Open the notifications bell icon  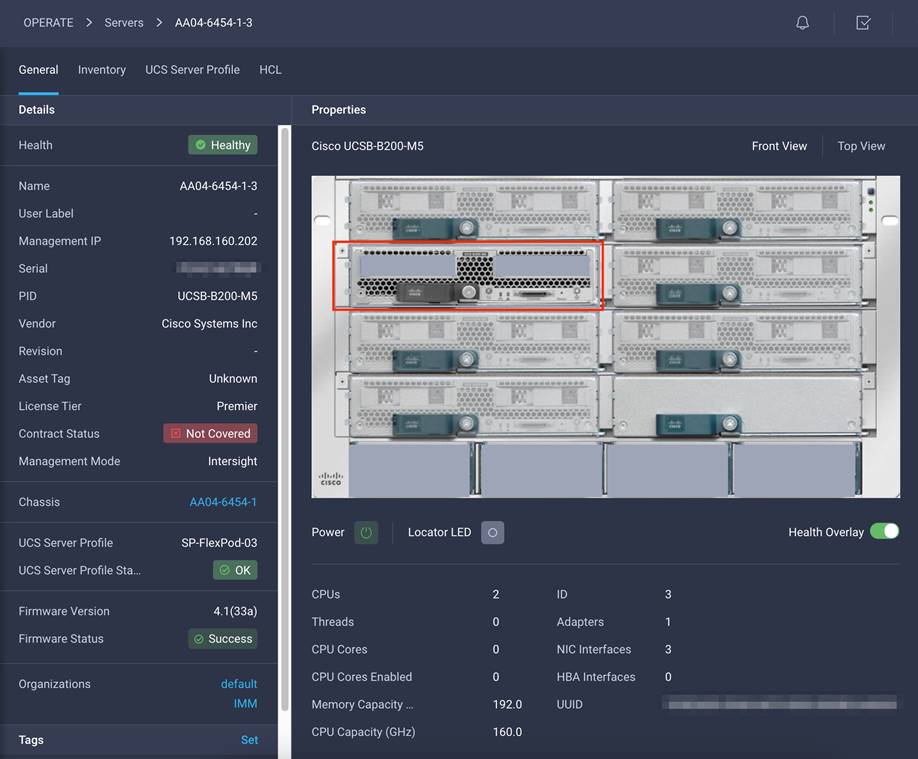pos(803,23)
